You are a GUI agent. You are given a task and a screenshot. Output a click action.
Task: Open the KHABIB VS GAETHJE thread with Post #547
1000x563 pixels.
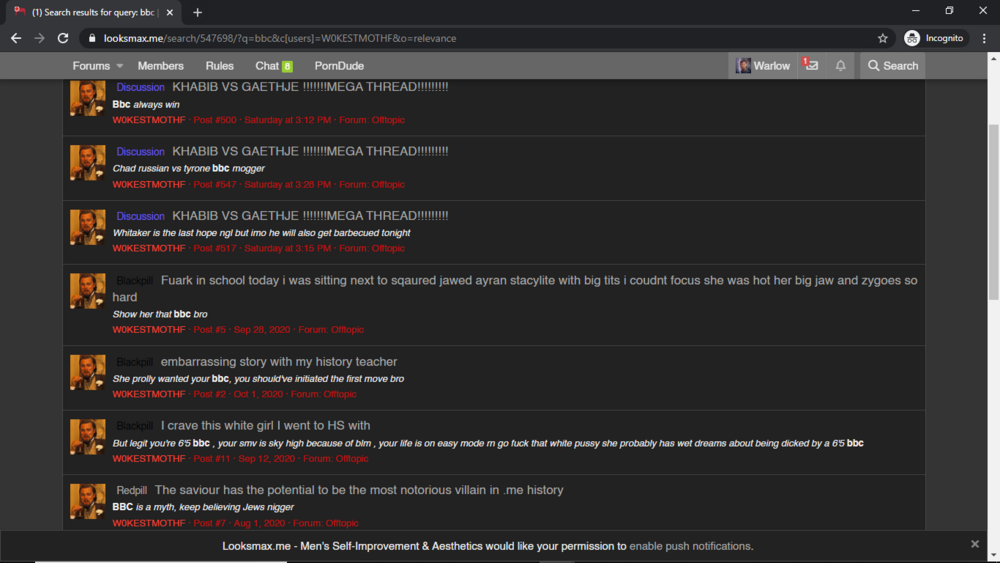[310, 151]
